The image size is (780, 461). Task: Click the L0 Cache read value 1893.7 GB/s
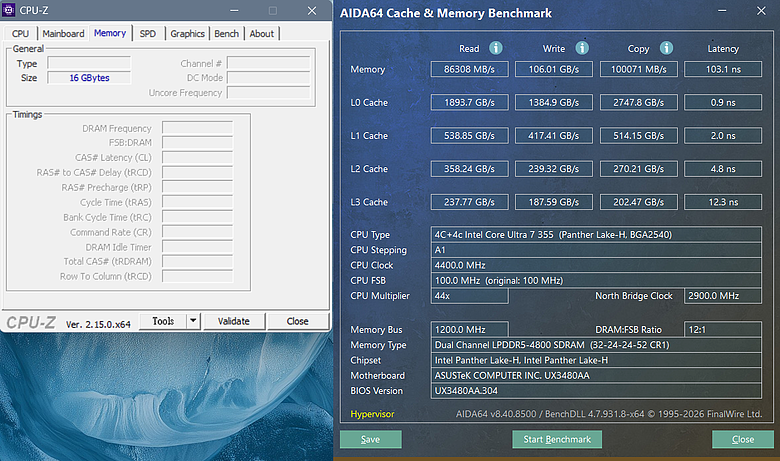tap(470, 102)
